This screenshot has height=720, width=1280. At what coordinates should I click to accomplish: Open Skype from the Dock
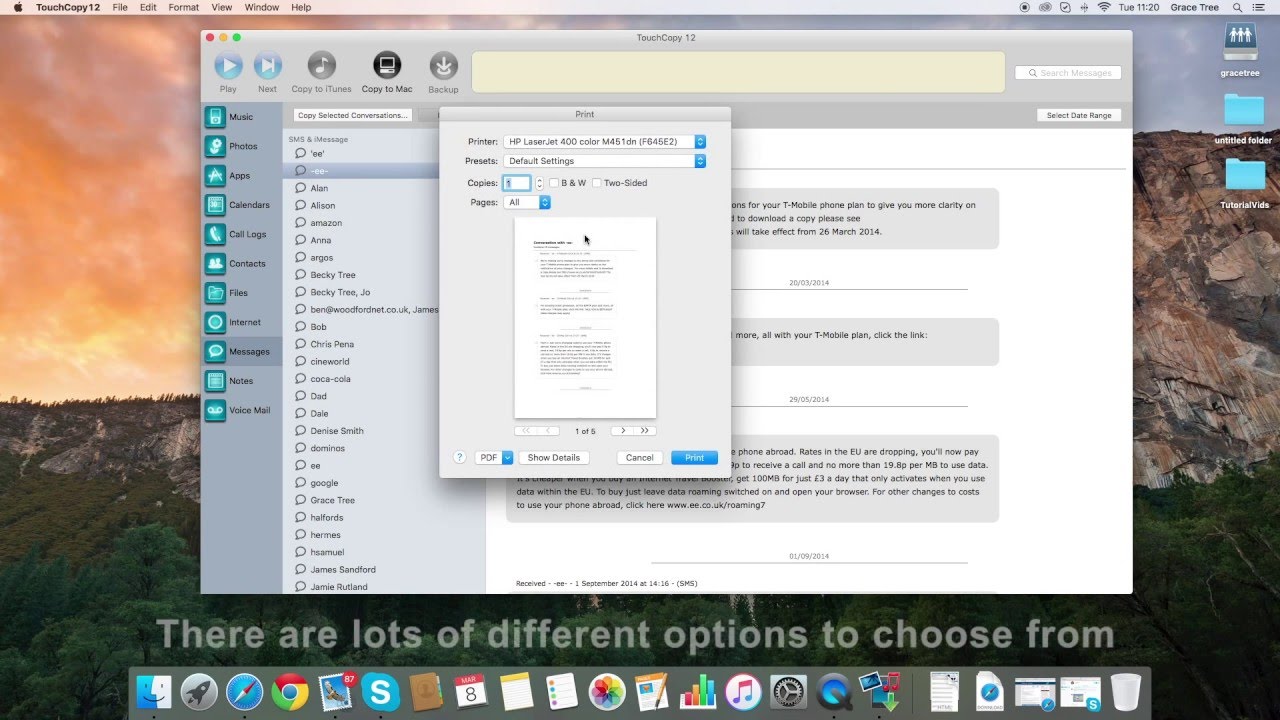381,692
